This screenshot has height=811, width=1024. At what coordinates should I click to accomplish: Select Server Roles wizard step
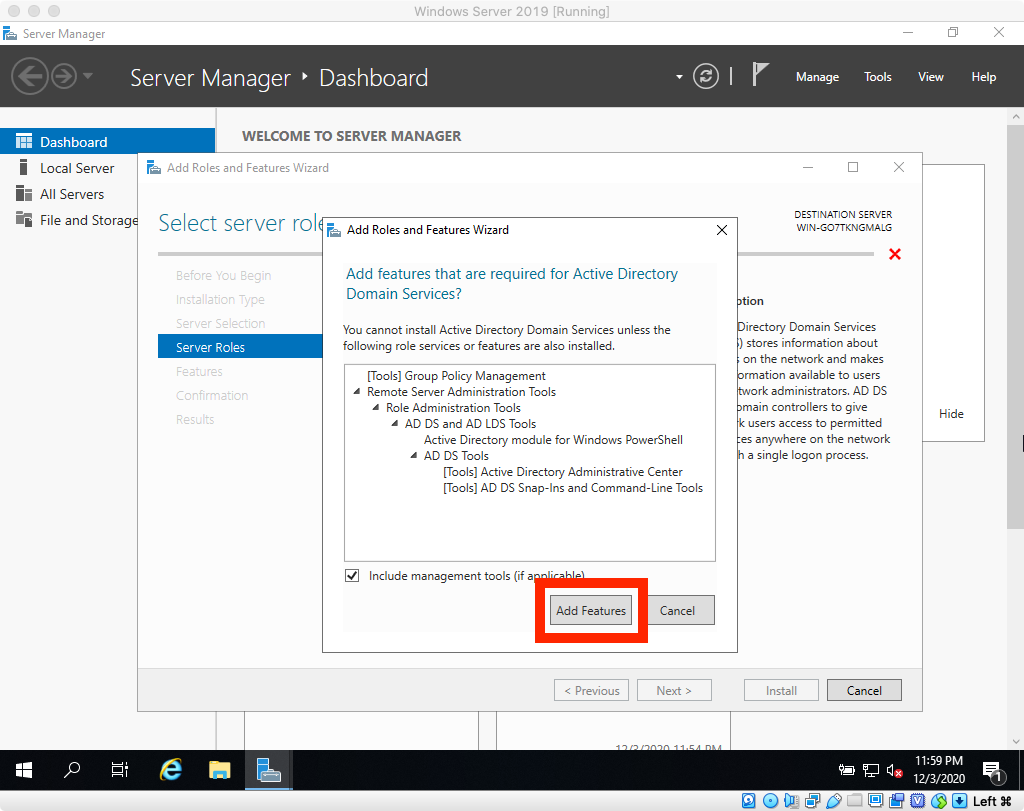pyautogui.click(x=240, y=347)
